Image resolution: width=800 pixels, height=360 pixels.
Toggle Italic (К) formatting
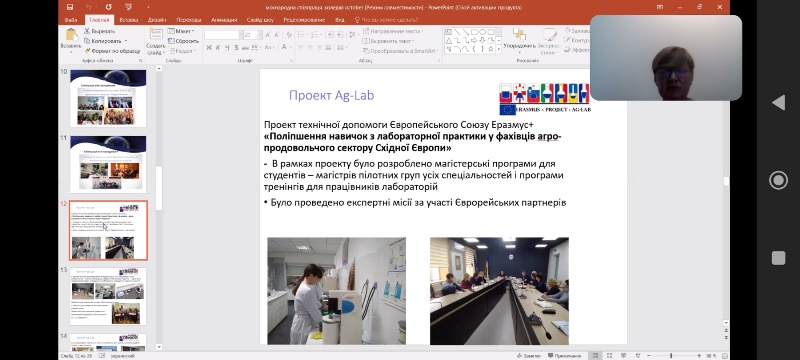(218, 47)
